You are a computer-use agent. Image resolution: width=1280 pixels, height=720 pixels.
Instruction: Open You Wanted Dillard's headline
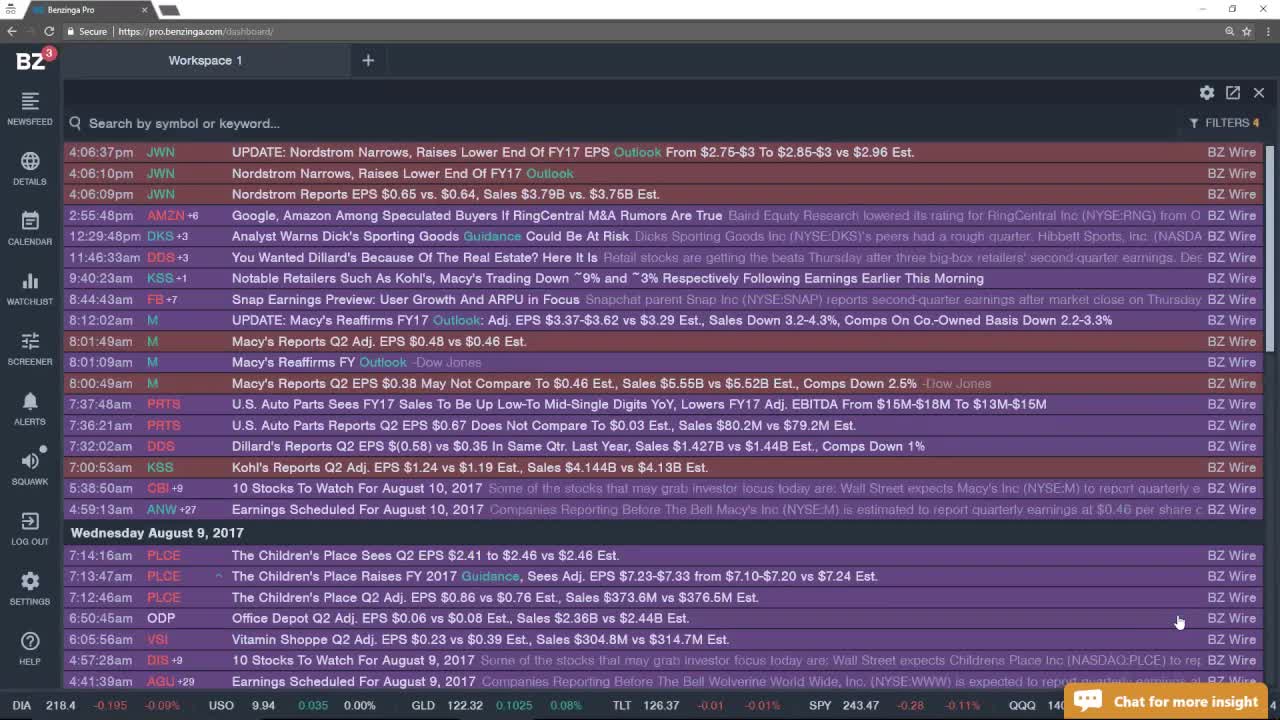tap(414, 257)
